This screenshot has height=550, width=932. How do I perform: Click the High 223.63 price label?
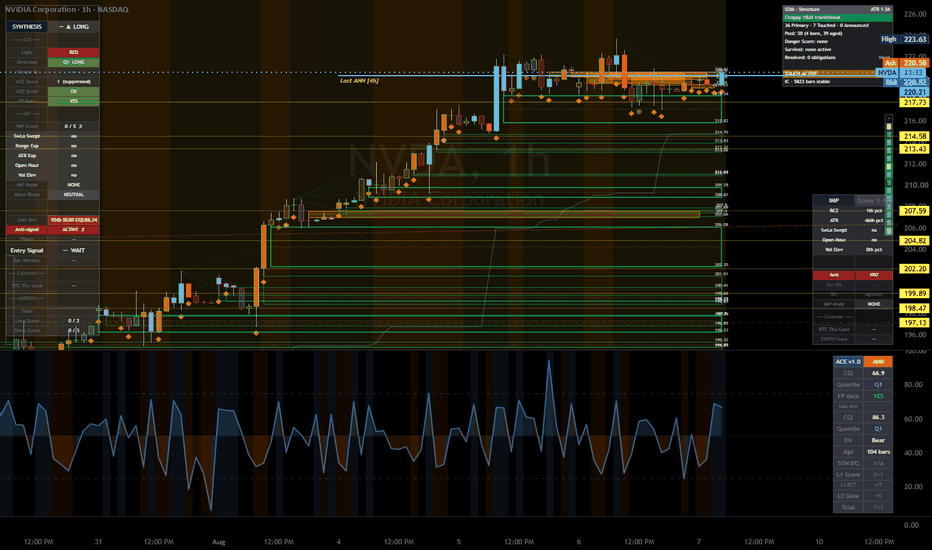[903, 39]
